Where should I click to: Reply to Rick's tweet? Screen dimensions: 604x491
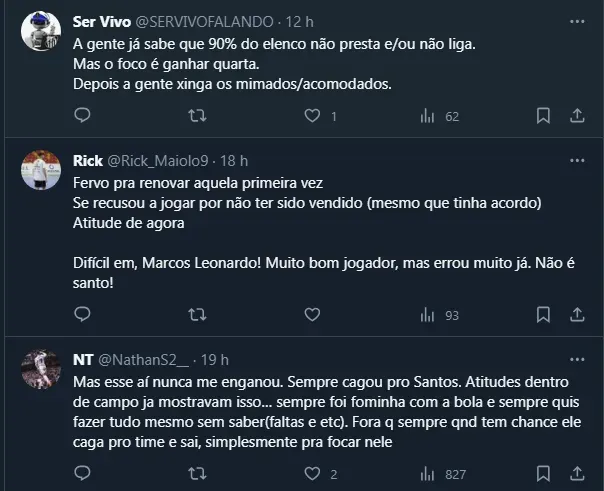click(x=83, y=315)
